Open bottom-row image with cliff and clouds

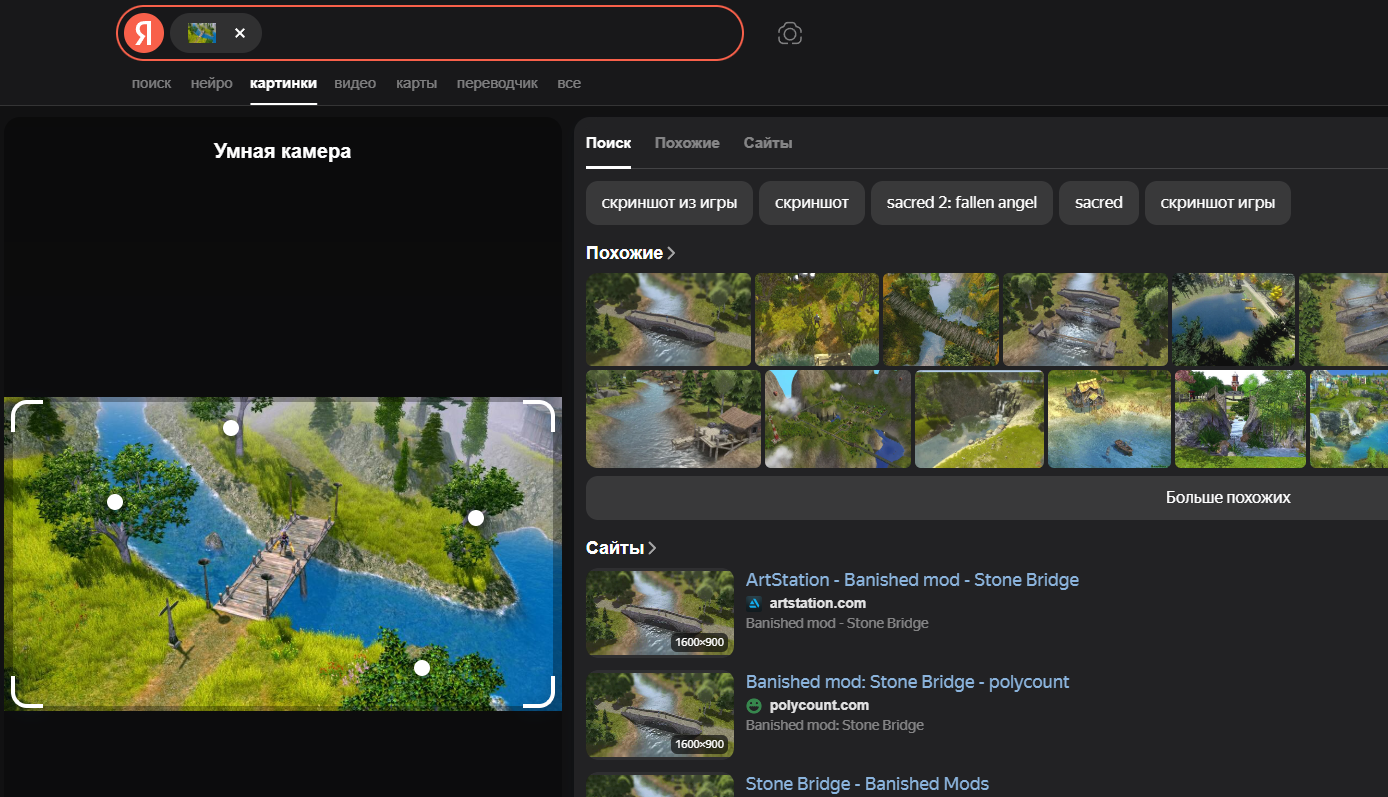pyautogui.click(x=838, y=419)
